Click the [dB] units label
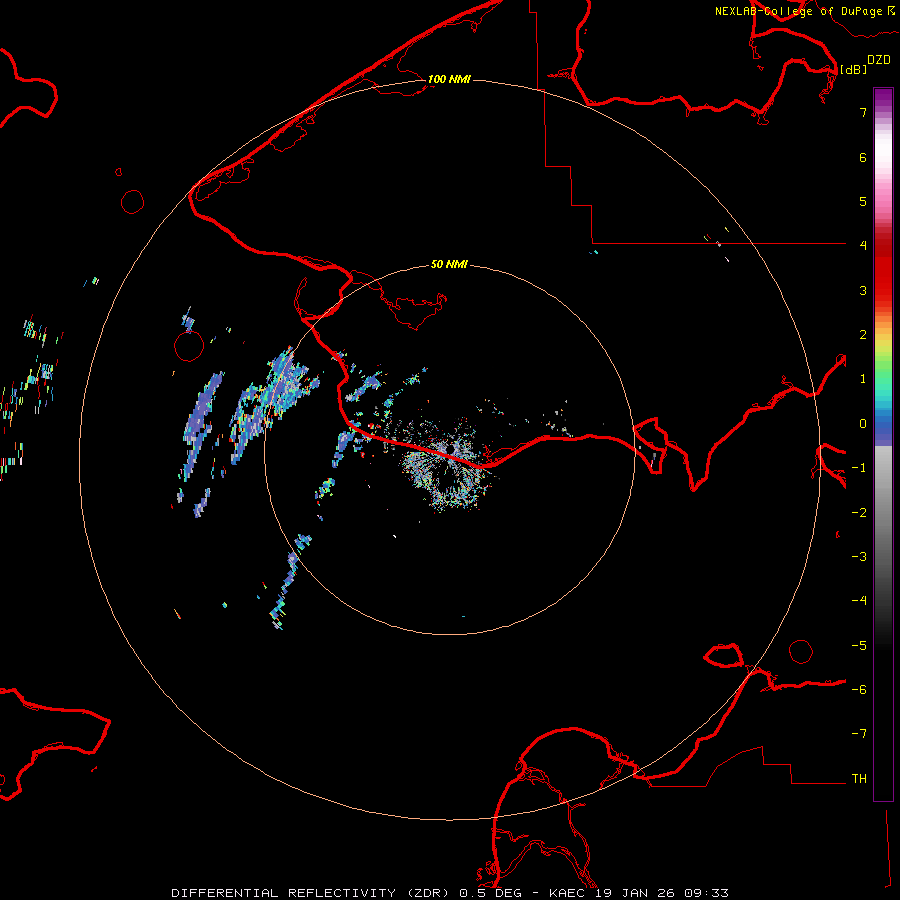900x900 pixels. [854, 69]
